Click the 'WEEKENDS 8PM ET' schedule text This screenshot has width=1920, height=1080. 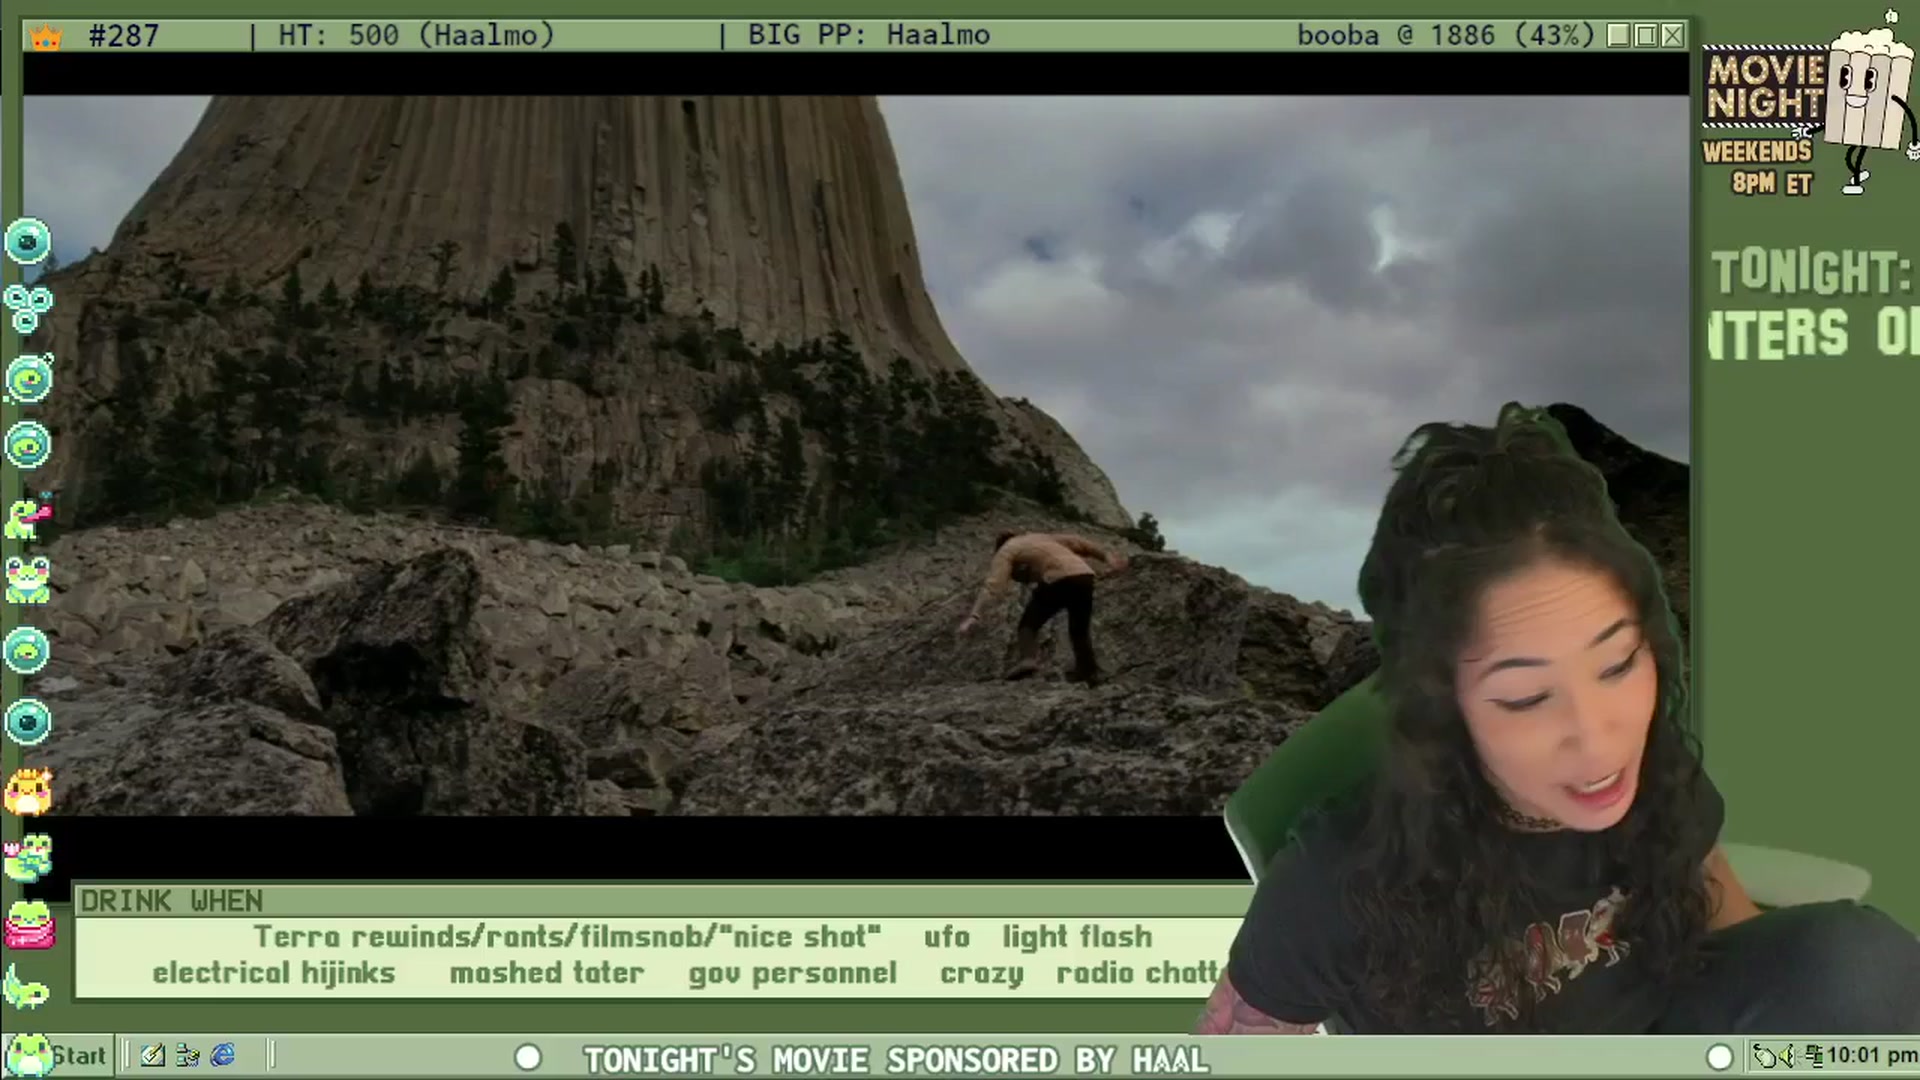pos(1758,167)
